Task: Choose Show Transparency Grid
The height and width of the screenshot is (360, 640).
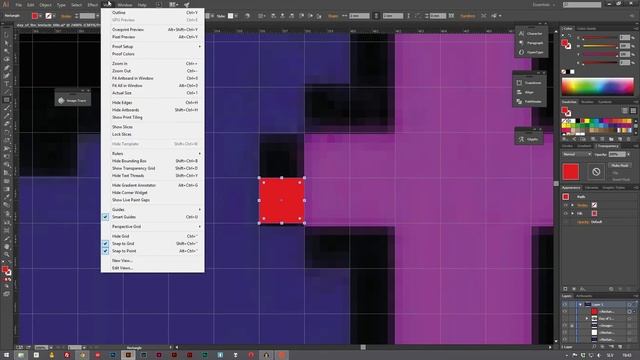Action: 153,169
